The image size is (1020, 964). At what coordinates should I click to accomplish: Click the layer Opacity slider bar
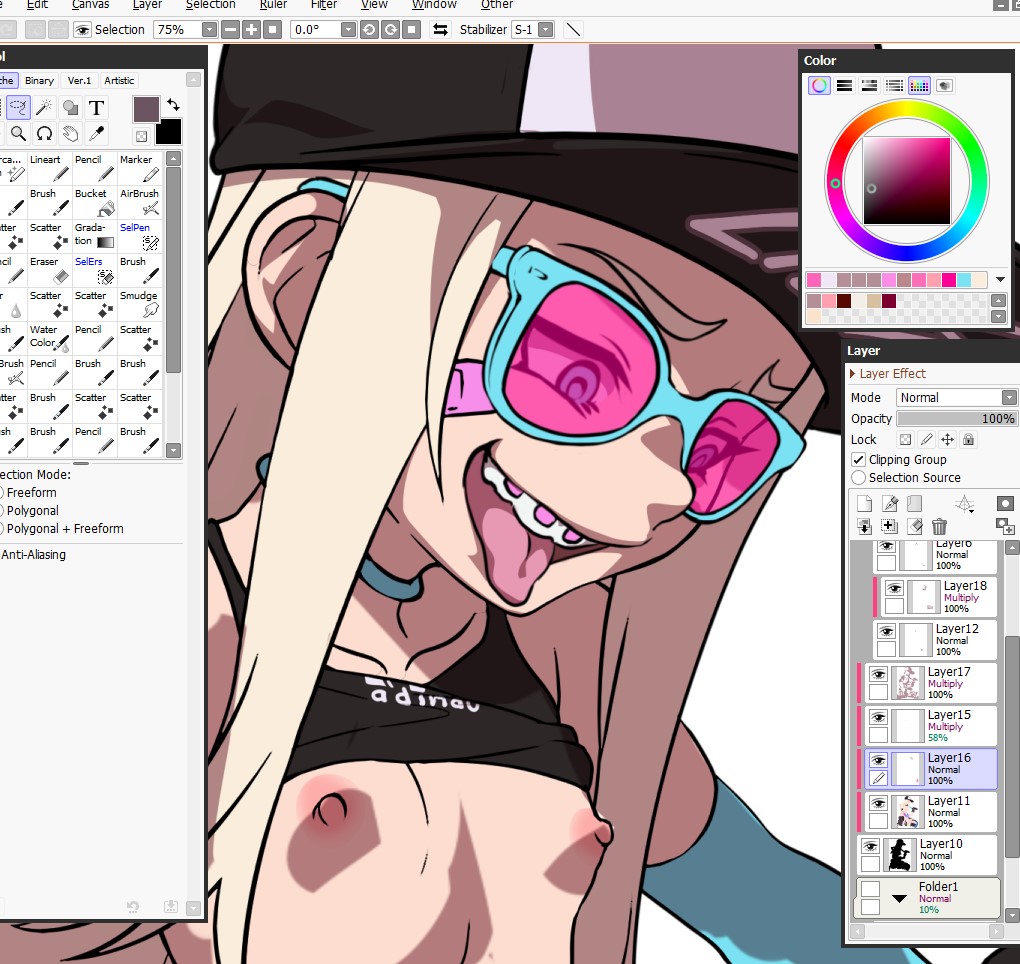coord(956,418)
